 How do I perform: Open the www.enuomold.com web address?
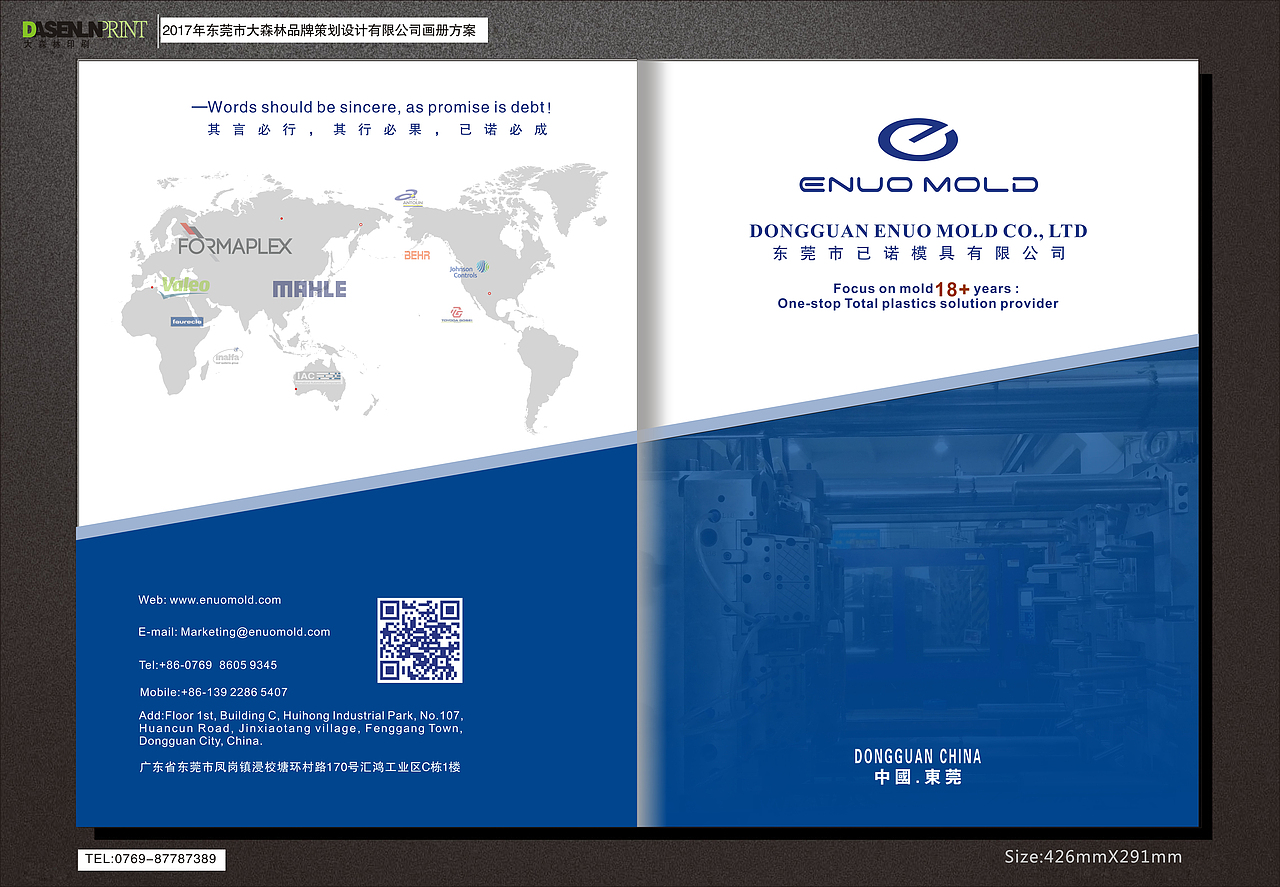[x=225, y=600]
